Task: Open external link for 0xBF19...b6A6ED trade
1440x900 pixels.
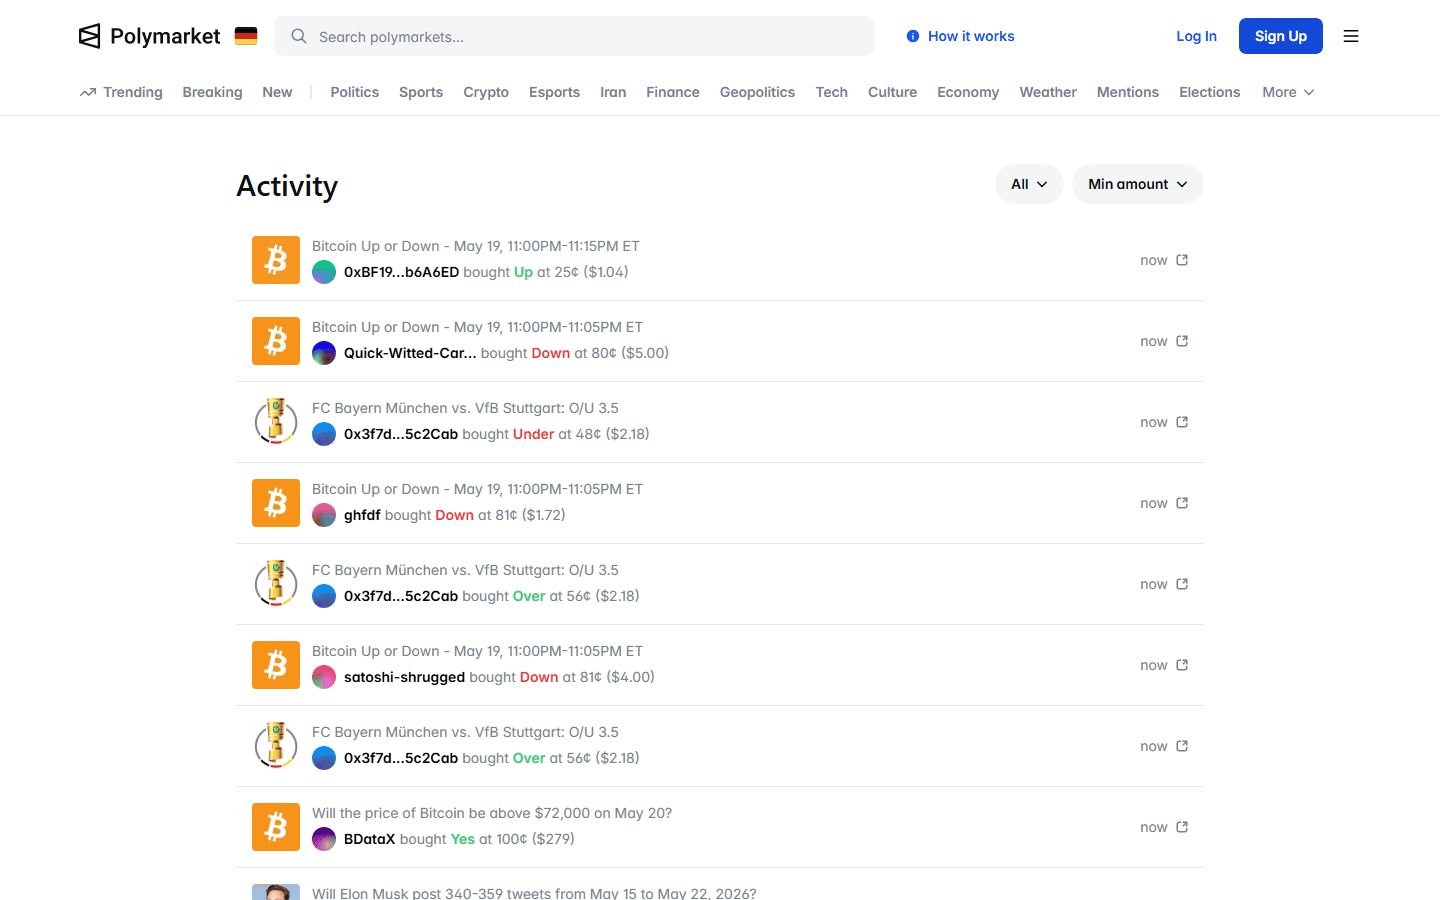Action: pyautogui.click(x=1182, y=260)
